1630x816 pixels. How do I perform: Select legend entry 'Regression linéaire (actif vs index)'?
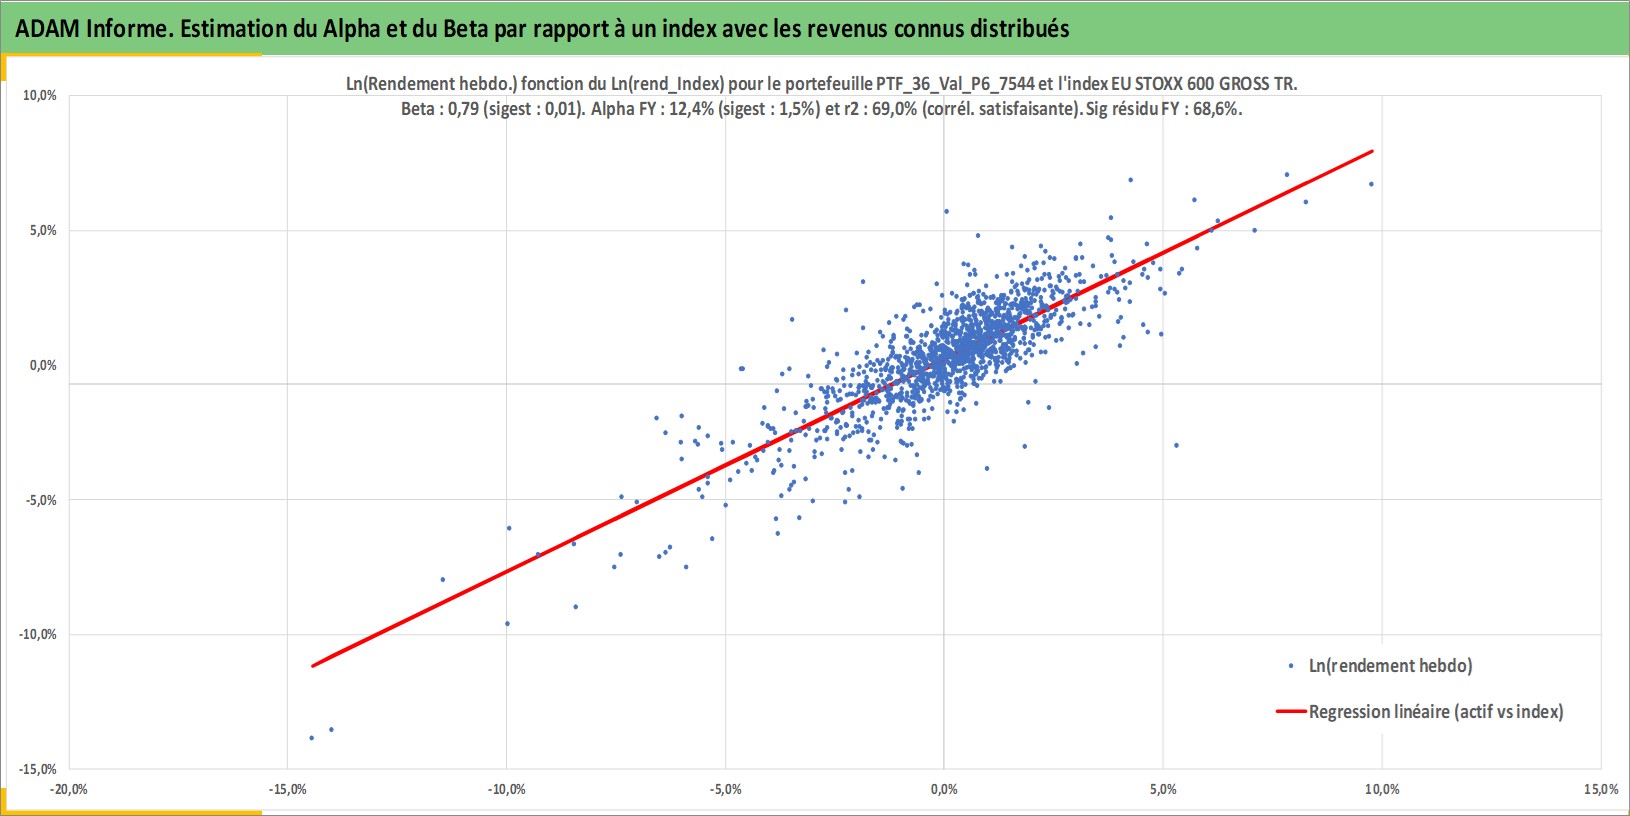click(1436, 712)
